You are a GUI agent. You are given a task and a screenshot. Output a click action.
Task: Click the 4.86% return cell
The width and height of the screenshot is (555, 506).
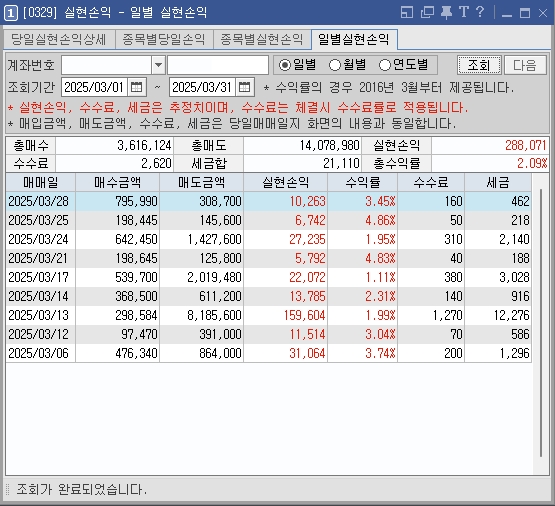click(363, 220)
